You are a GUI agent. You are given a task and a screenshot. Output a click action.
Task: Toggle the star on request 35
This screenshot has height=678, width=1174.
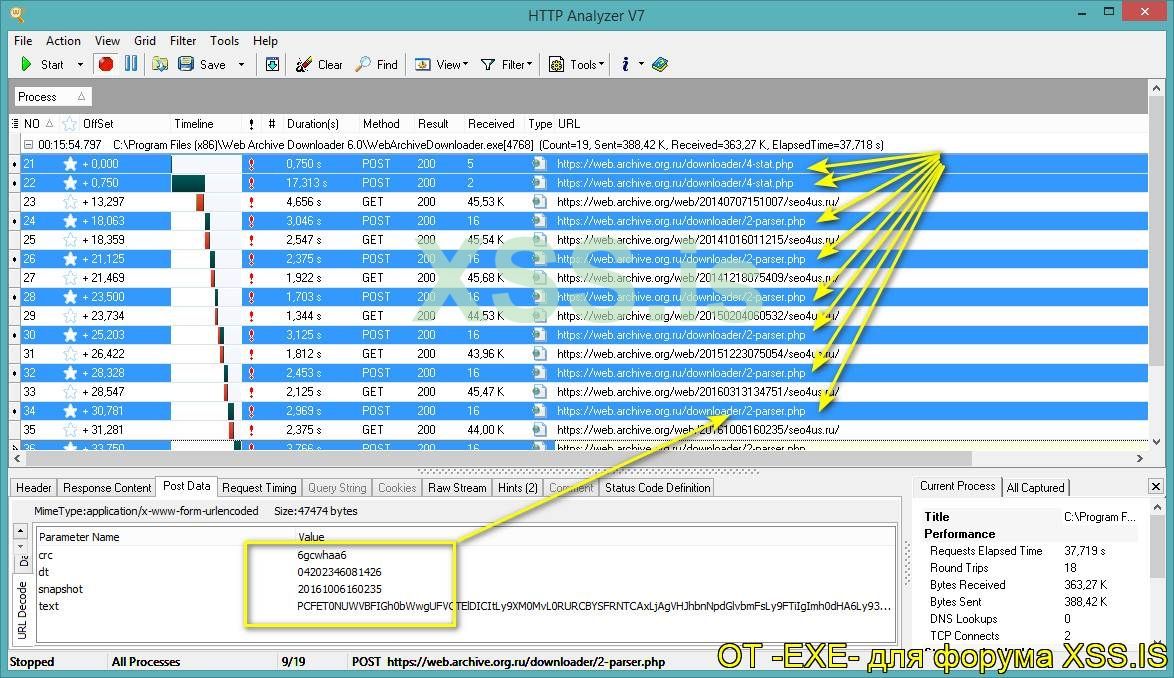click(x=70, y=430)
